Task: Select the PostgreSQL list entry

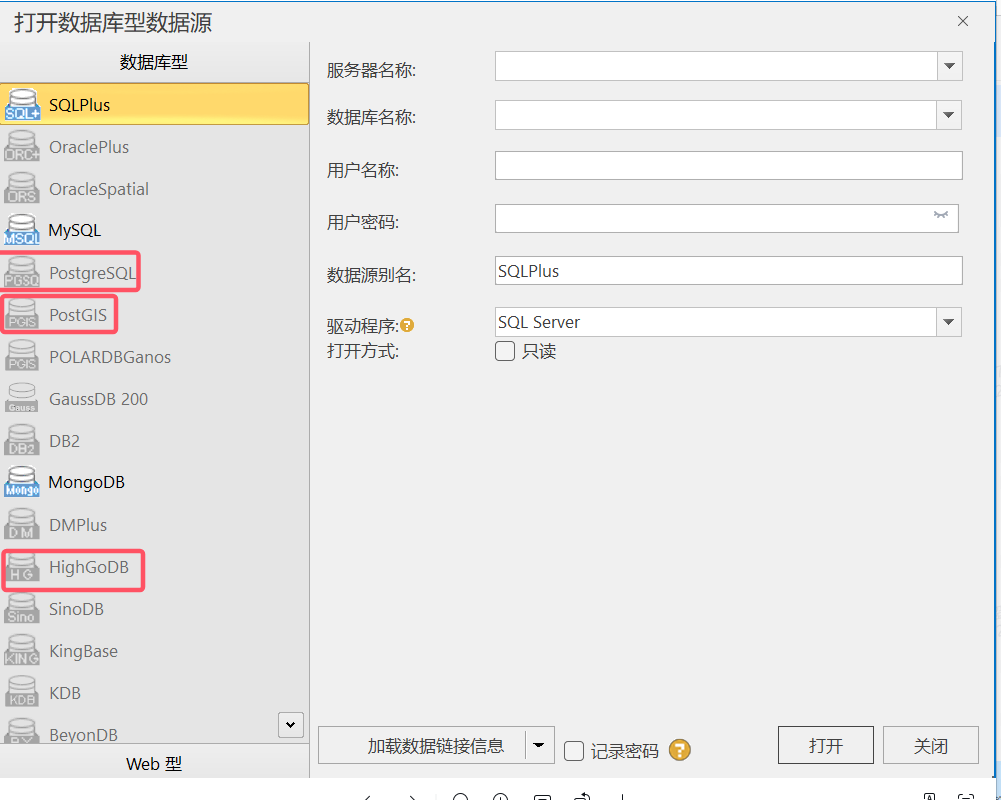Action: pyautogui.click(x=154, y=273)
